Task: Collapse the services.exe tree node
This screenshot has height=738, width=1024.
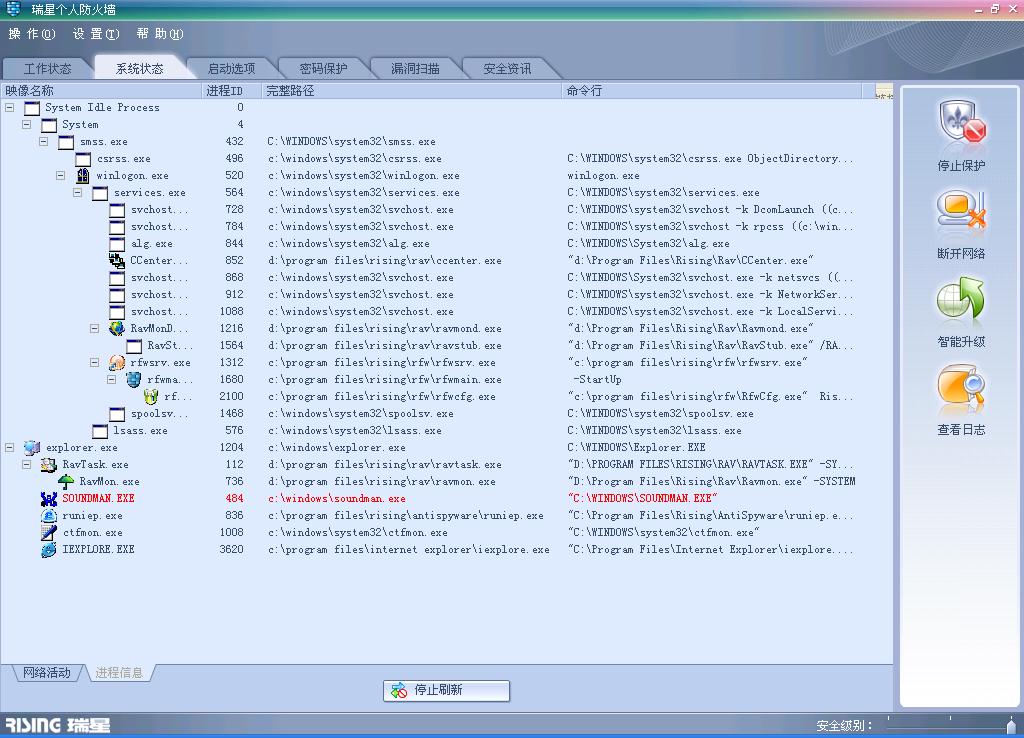Action: (x=78, y=192)
